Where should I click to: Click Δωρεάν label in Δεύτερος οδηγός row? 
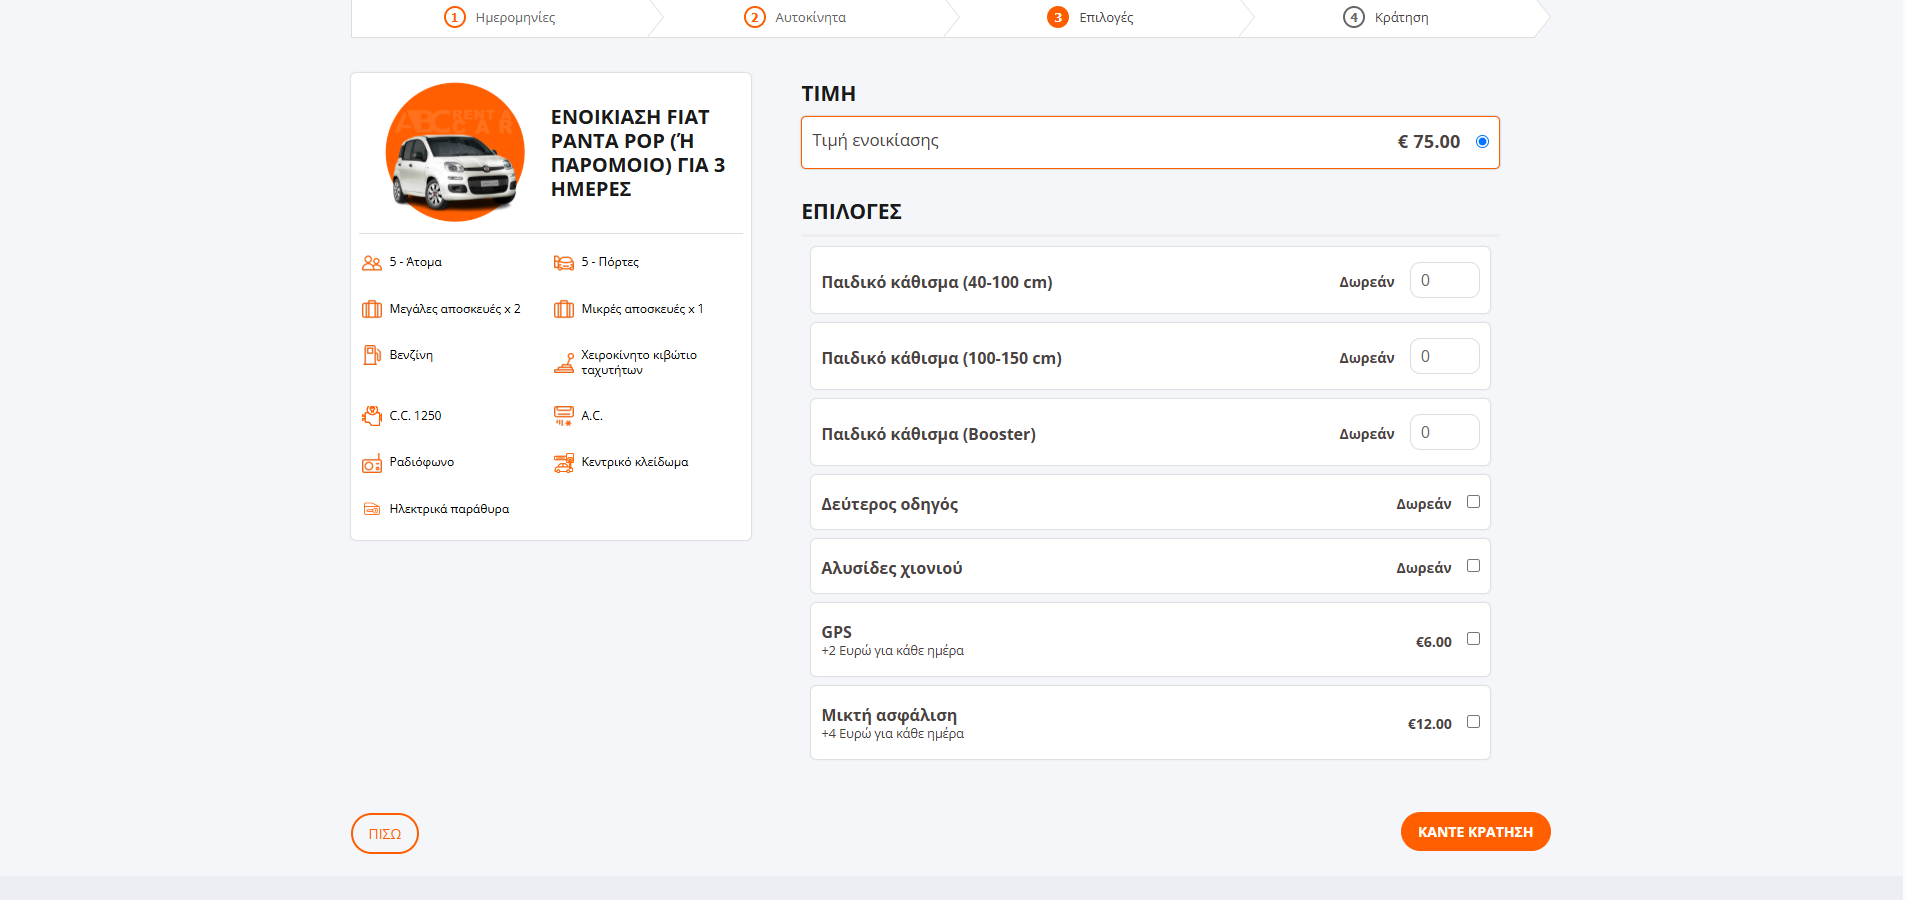pyautogui.click(x=1423, y=504)
